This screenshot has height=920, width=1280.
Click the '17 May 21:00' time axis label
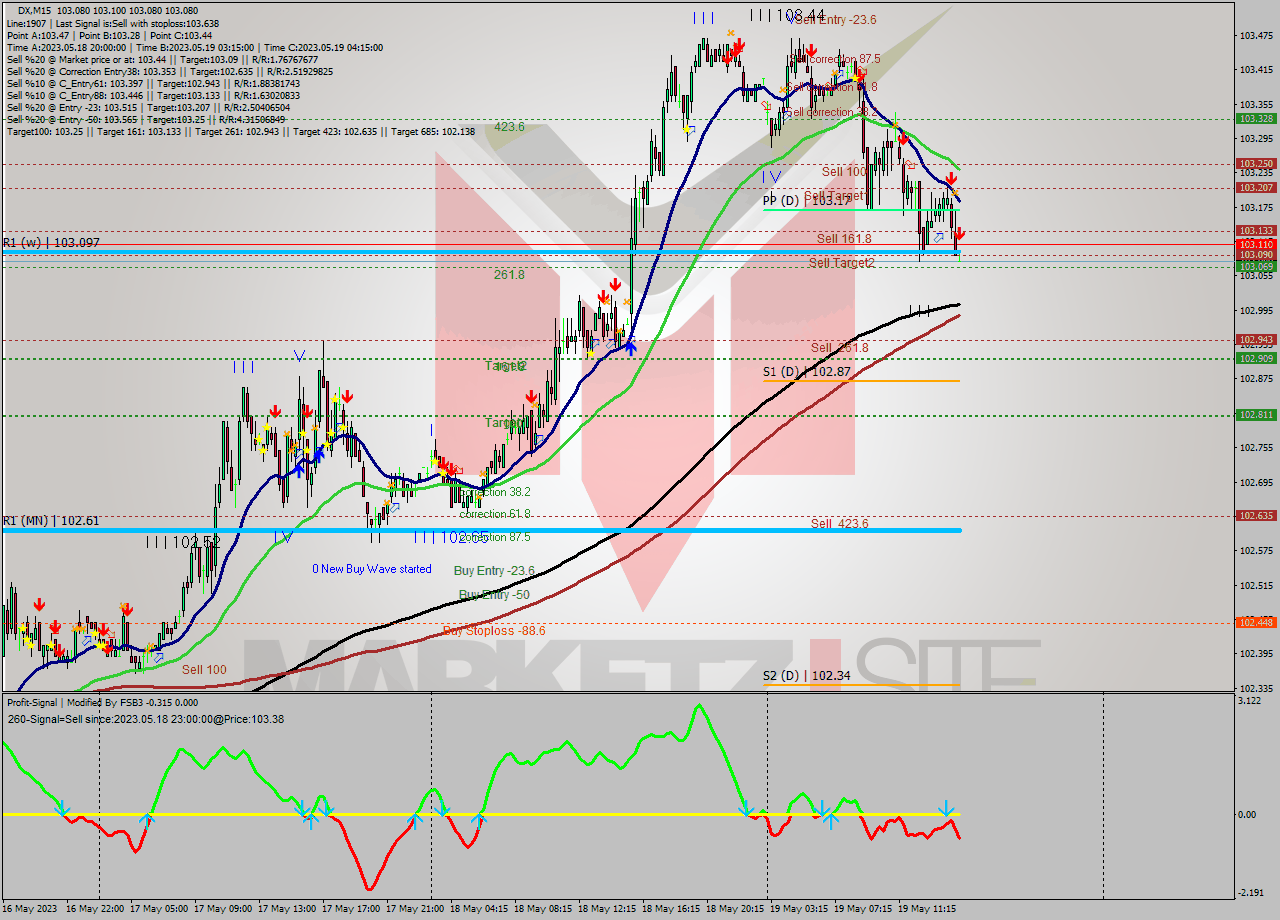[x=415, y=909]
